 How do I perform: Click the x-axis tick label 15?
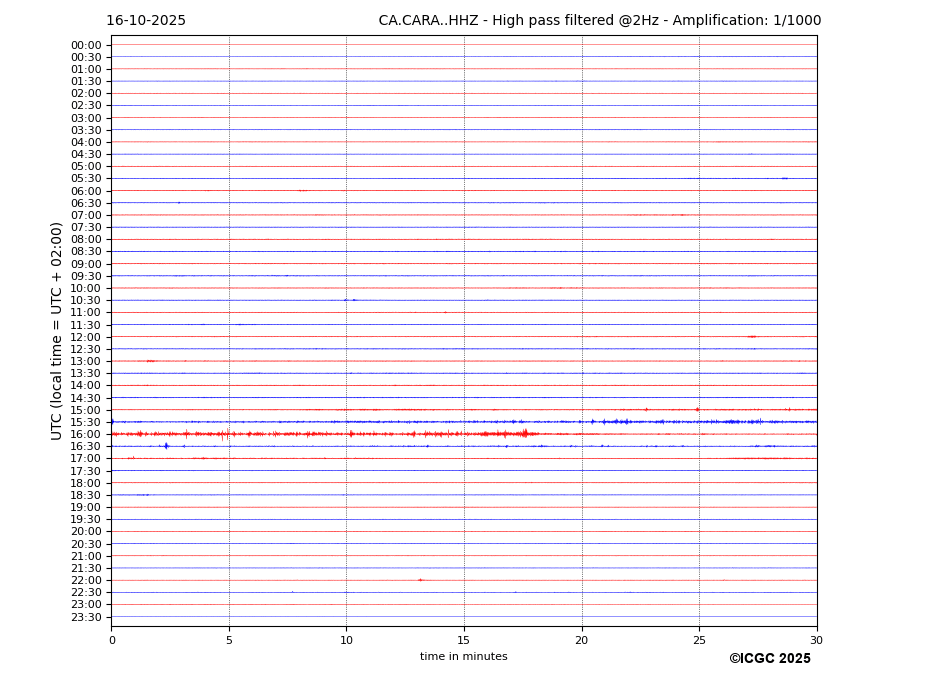click(x=464, y=640)
